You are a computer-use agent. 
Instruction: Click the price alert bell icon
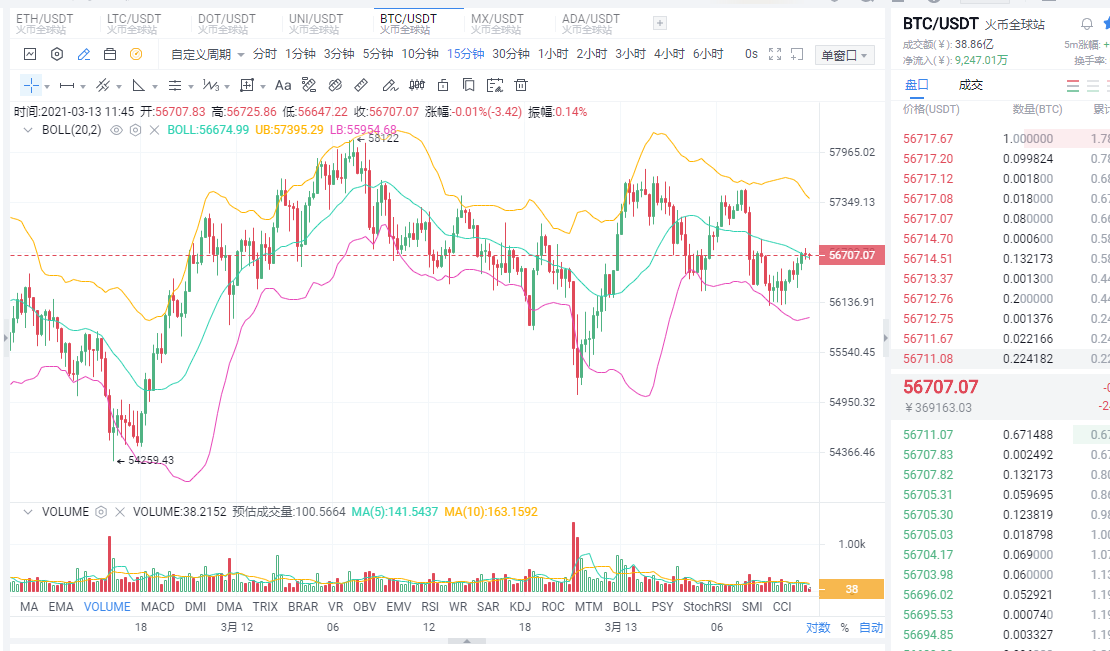[x=1087, y=24]
